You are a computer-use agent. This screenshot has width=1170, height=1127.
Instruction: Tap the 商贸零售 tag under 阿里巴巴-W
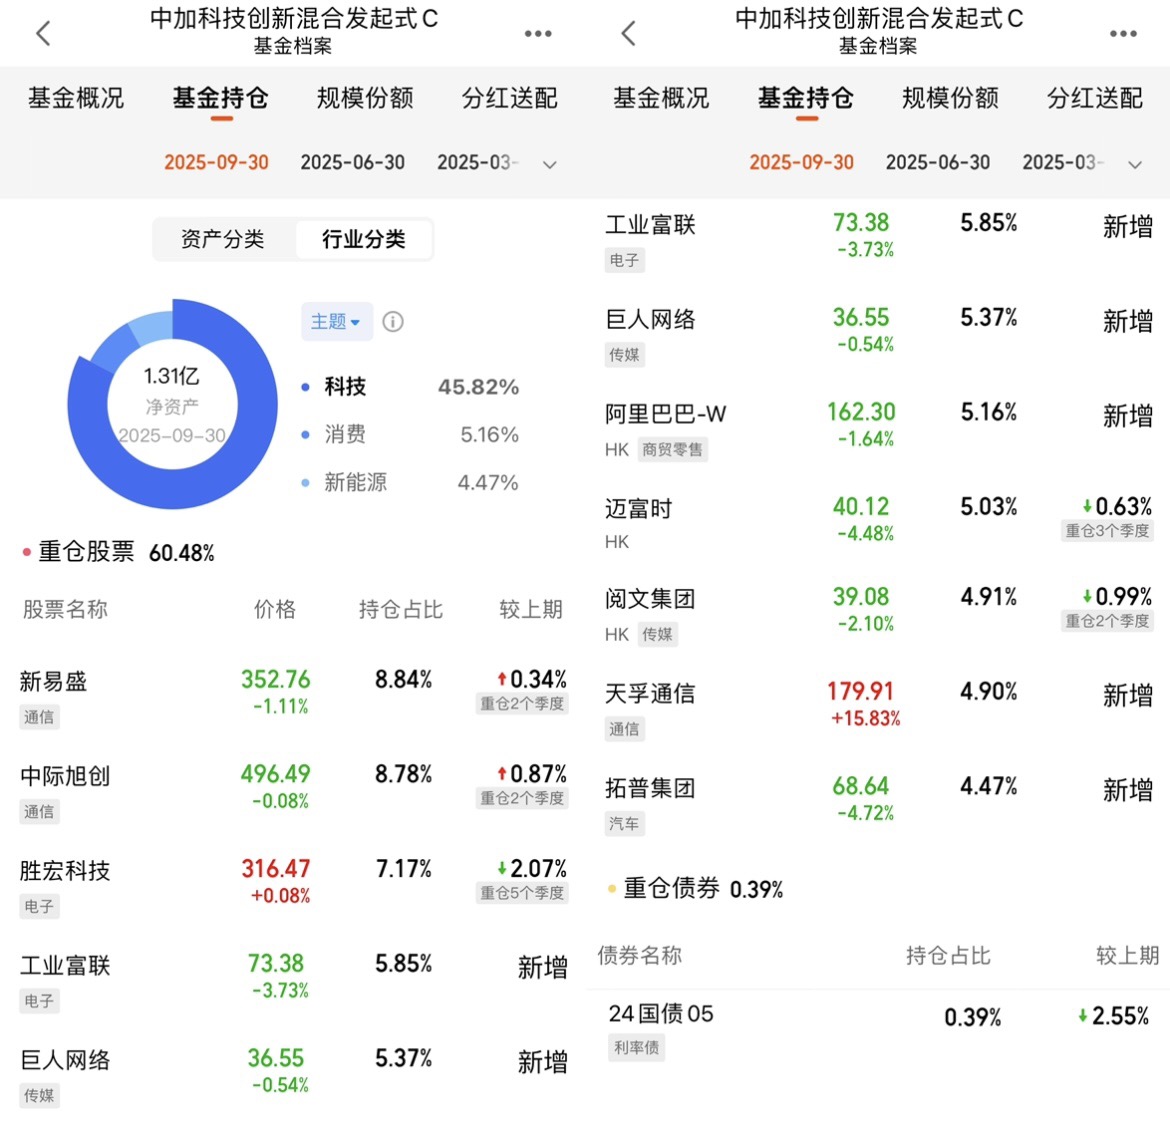[x=672, y=449]
